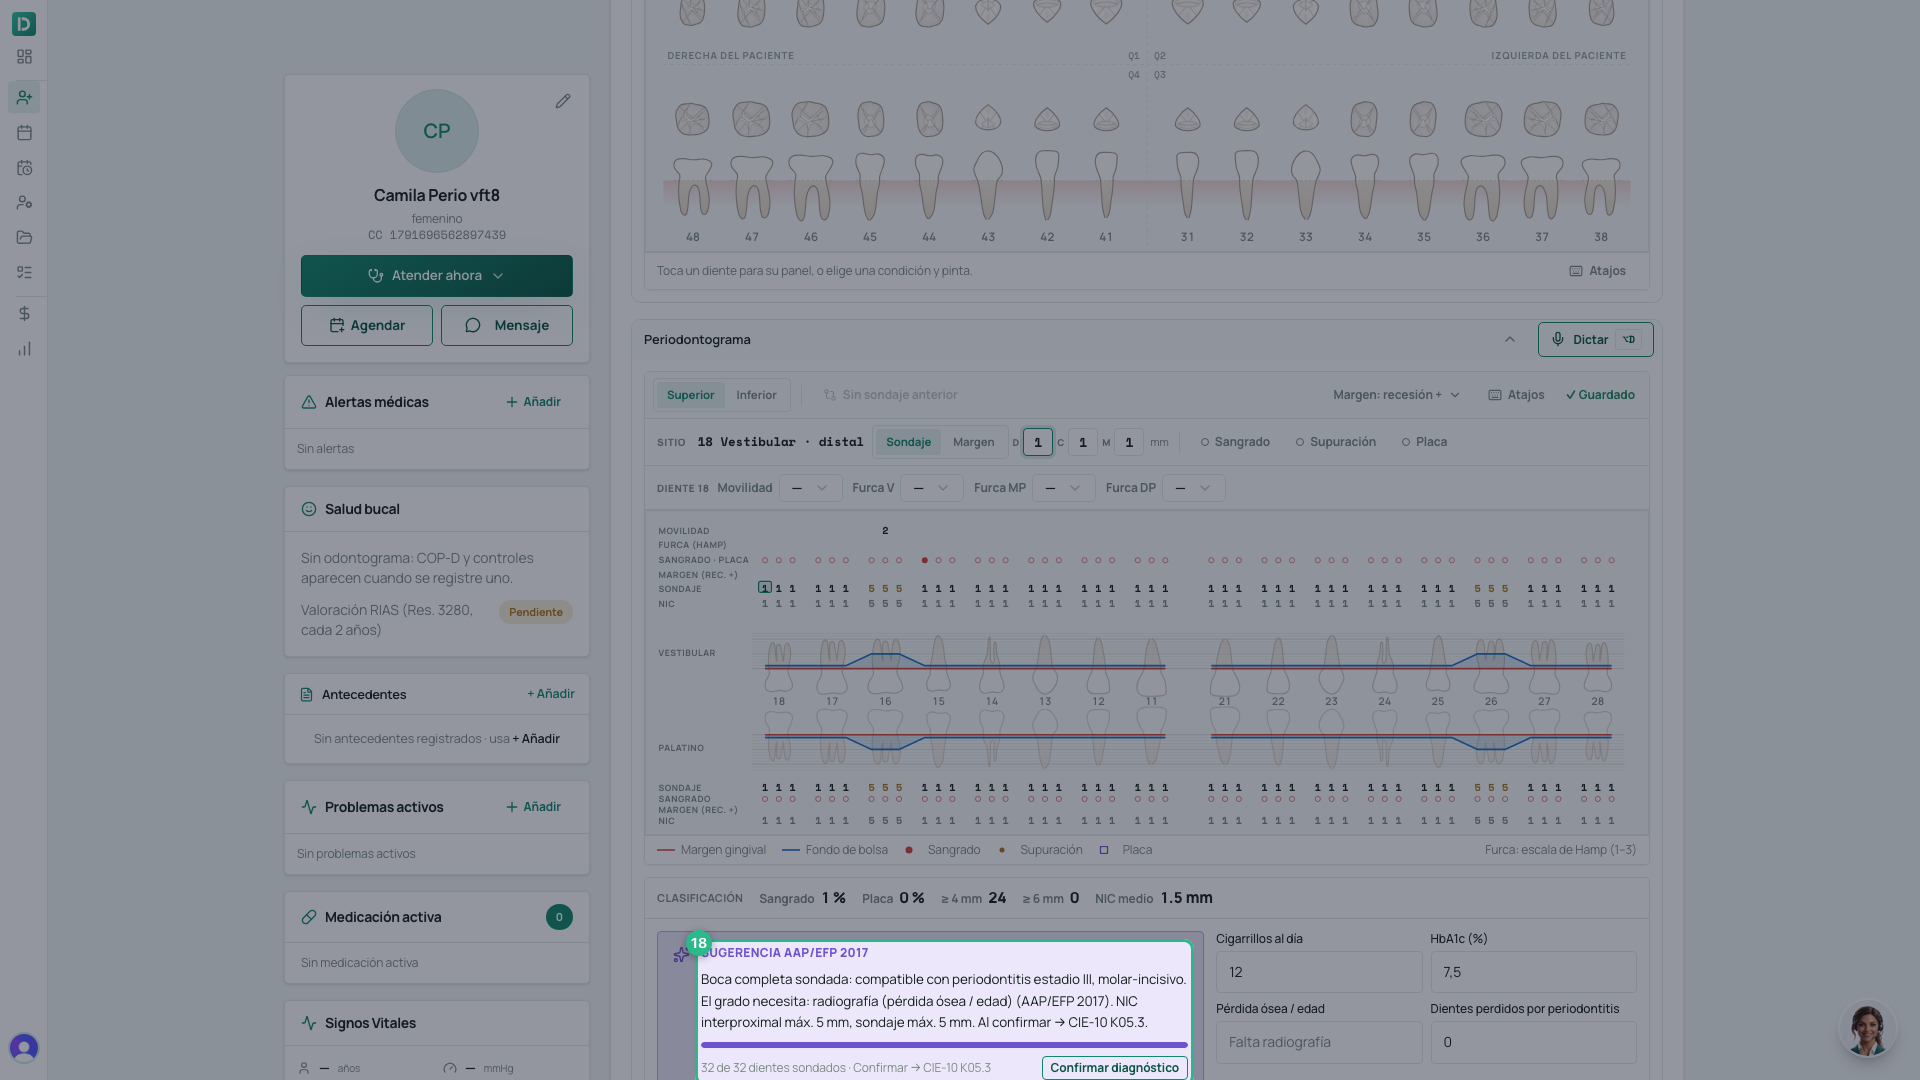The height and width of the screenshot is (1080, 1920).
Task: Toggle the Sangrado radio option
Action: click(1235, 442)
